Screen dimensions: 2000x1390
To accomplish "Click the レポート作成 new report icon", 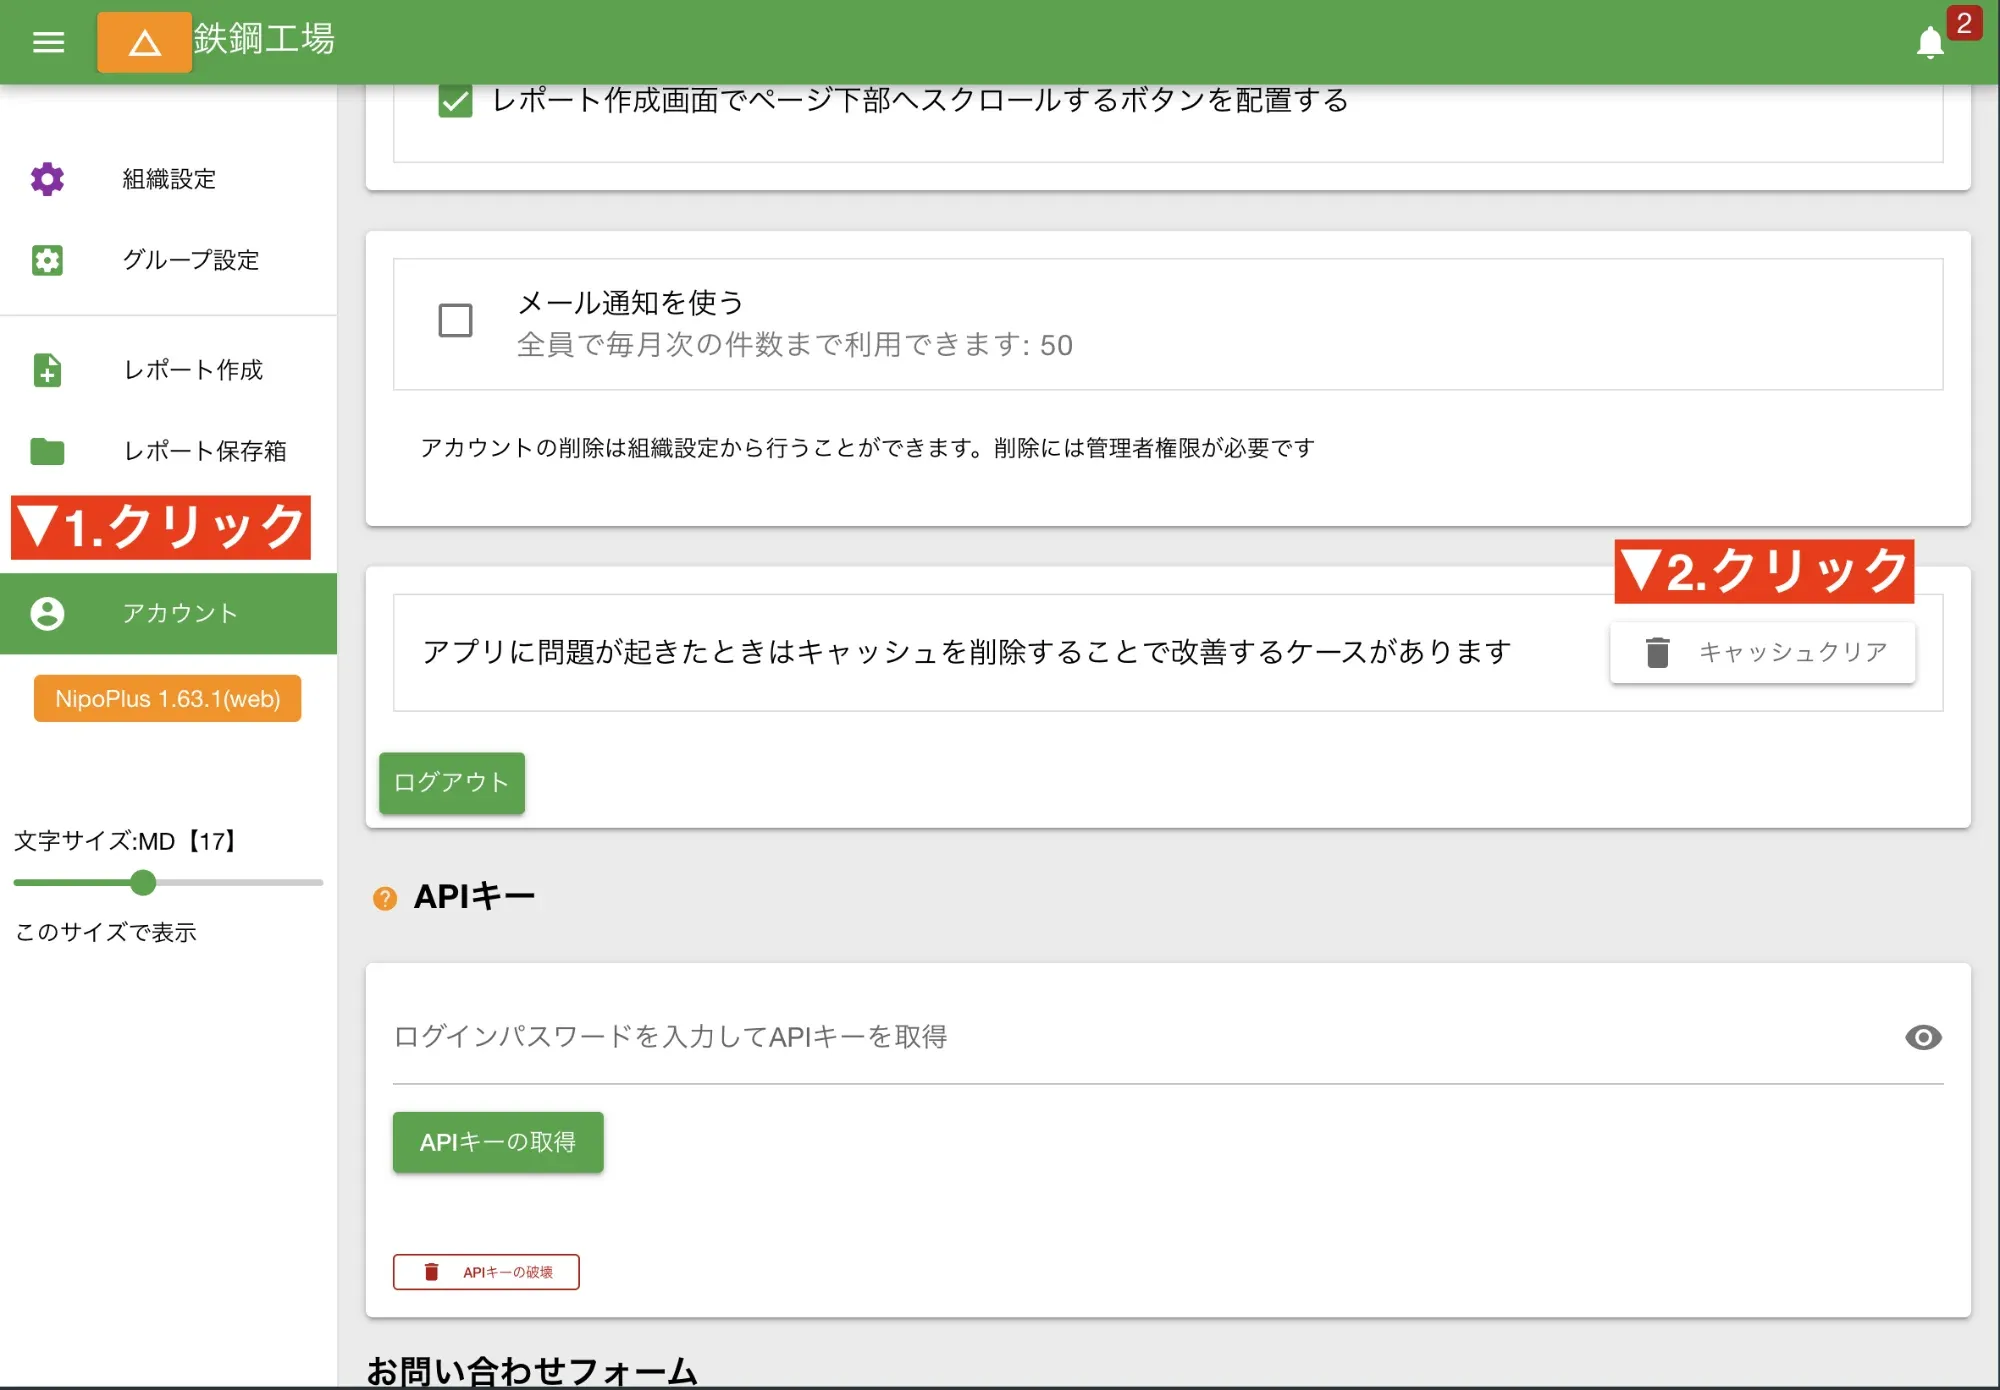I will pyautogui.click(x=46, y=371).
